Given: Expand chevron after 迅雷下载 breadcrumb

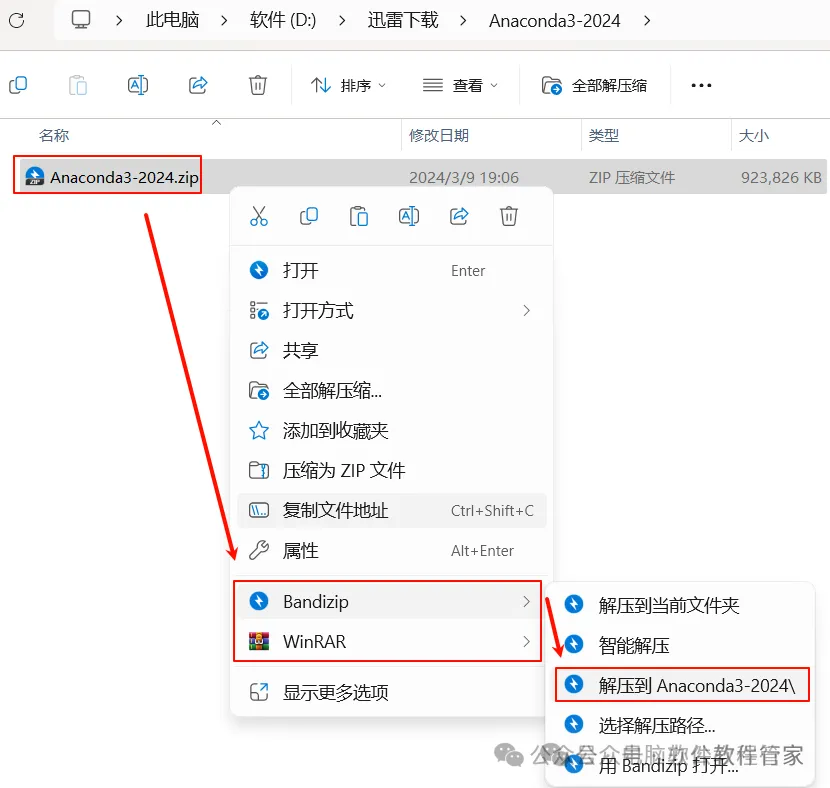Looking at the screenshot, I should pyautogui.click(x=463, y=21).
